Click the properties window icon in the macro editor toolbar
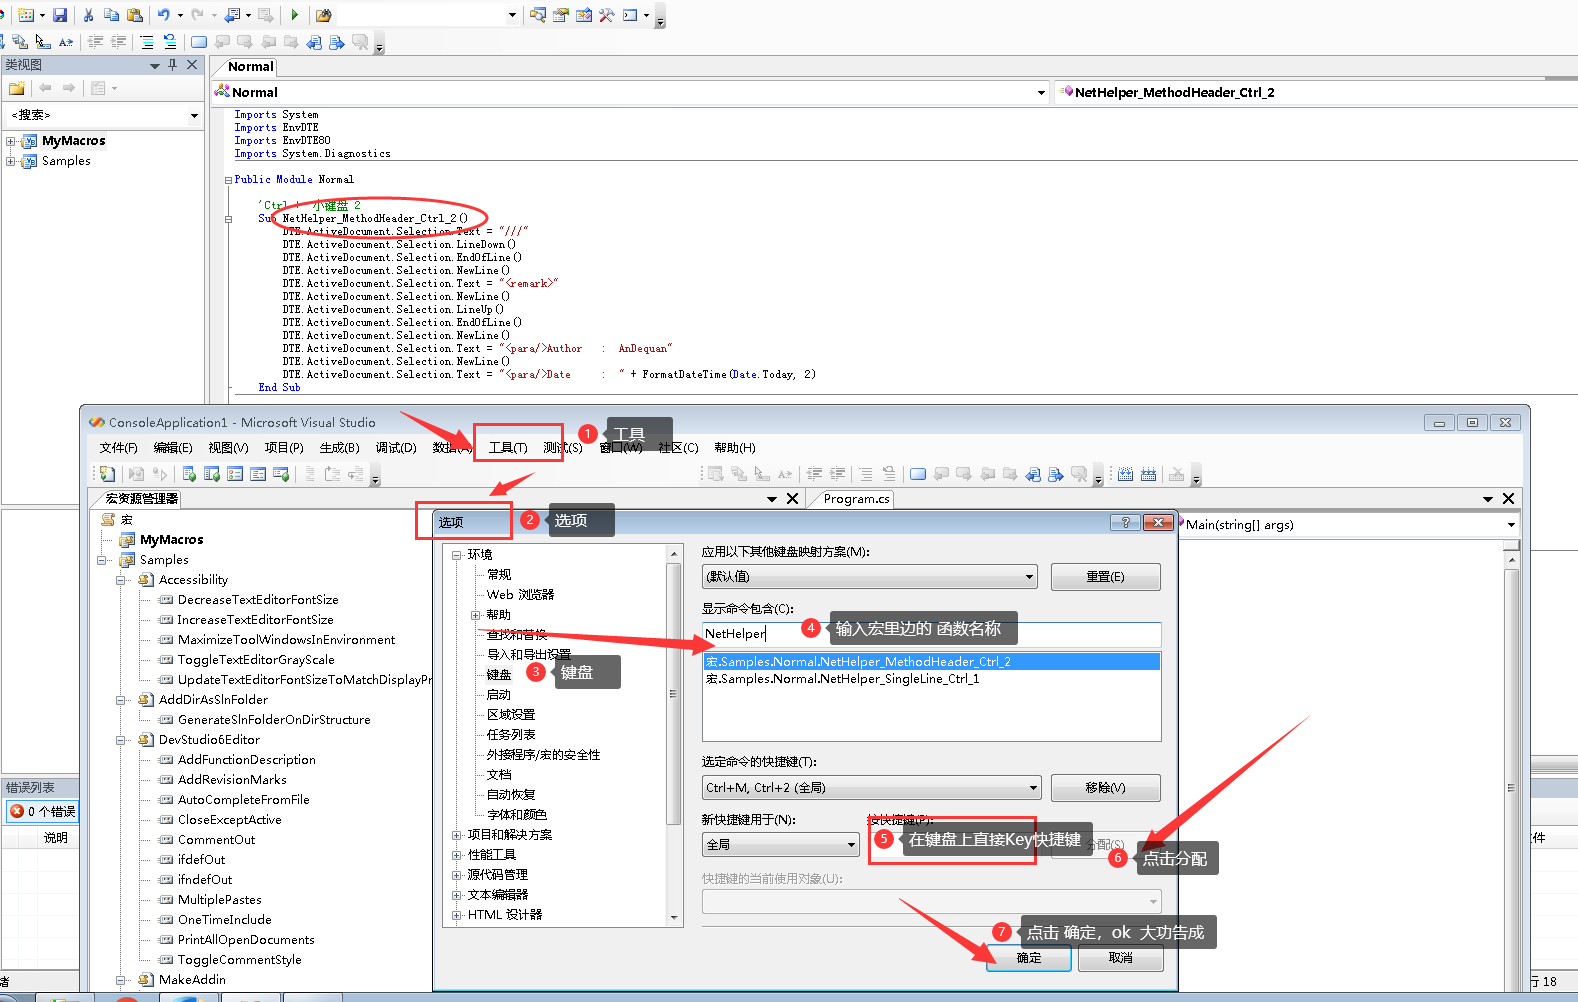 [x=561, y=15]
